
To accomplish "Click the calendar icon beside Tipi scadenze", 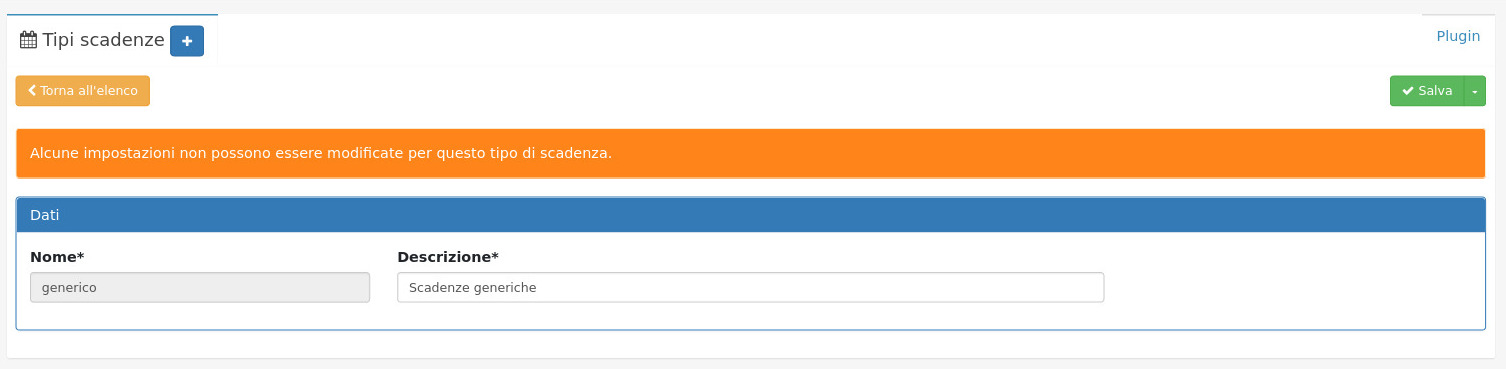I will click(29, 41).
